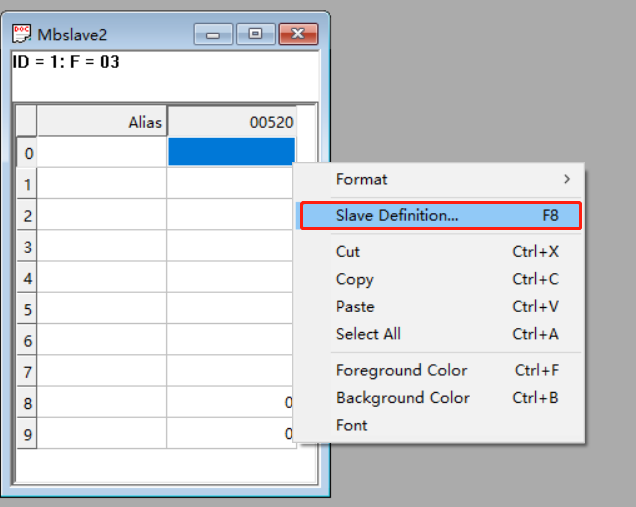Viewport: 636px width, 507px height.
Task: Click the Alias column header
Action: (x=102, y=122)
